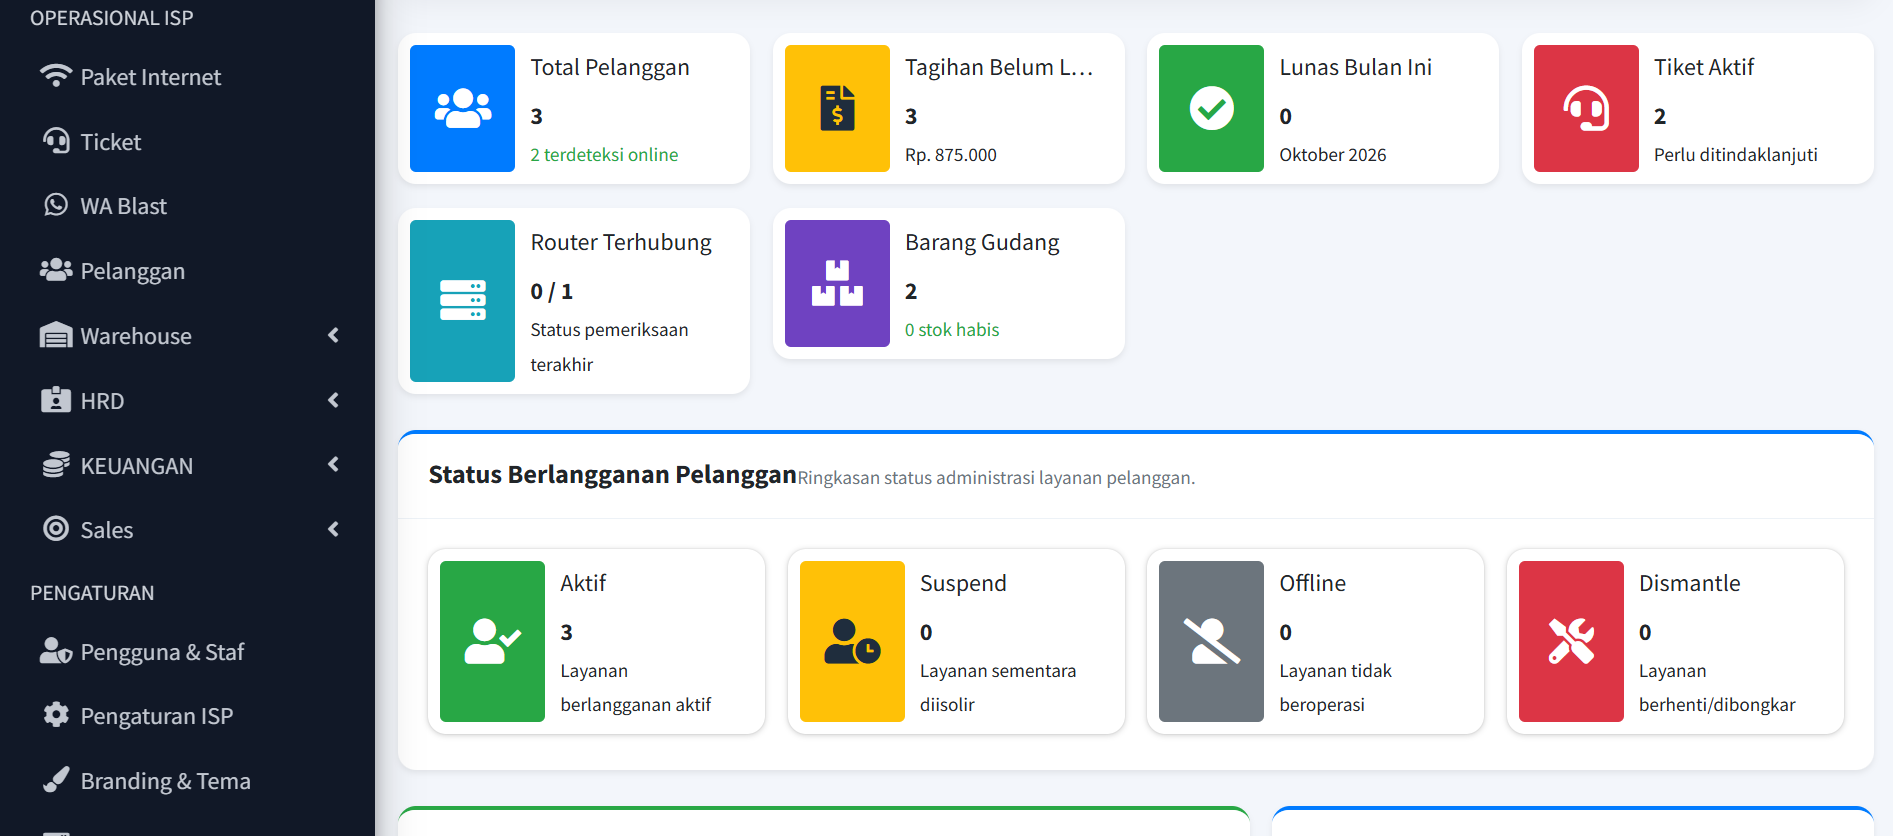Viewport: 1893px width, 836px height.
Task: Open the Pengguna & Staf menu item
Action: click(x=187, y=652)
